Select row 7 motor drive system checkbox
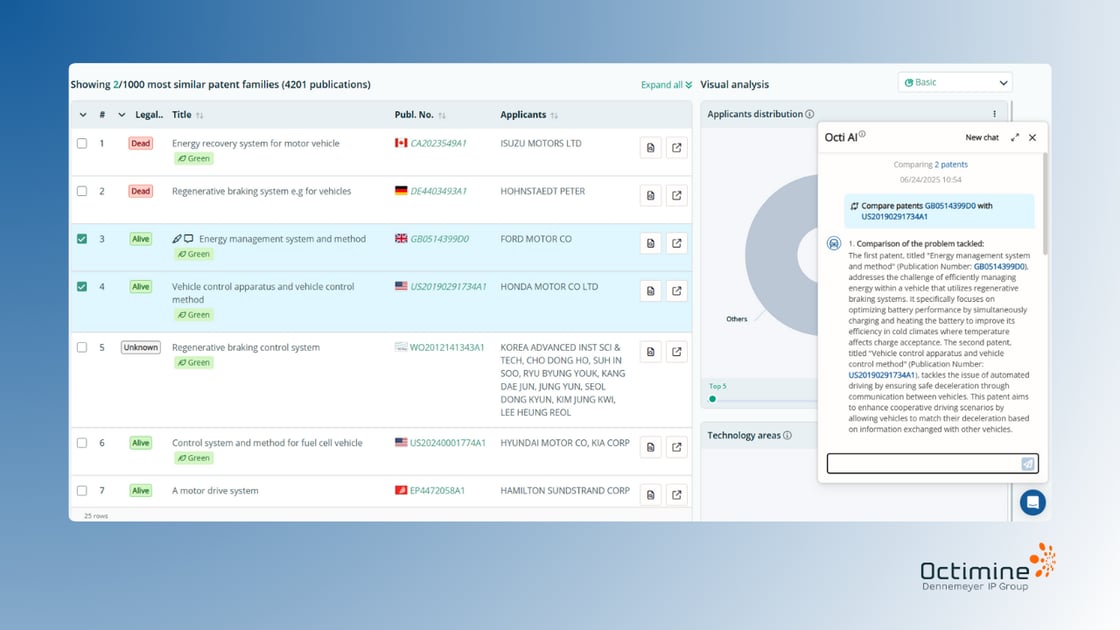The image size is (1120, 630). click(82, 491)
